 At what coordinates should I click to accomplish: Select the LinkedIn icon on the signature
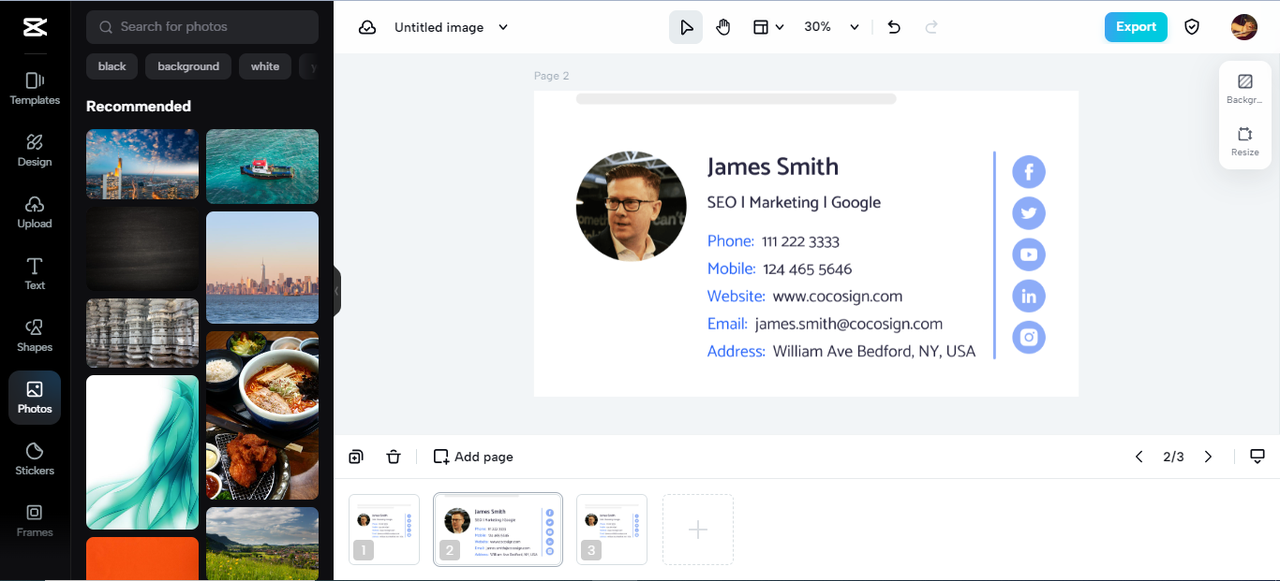click(1028, 296)
